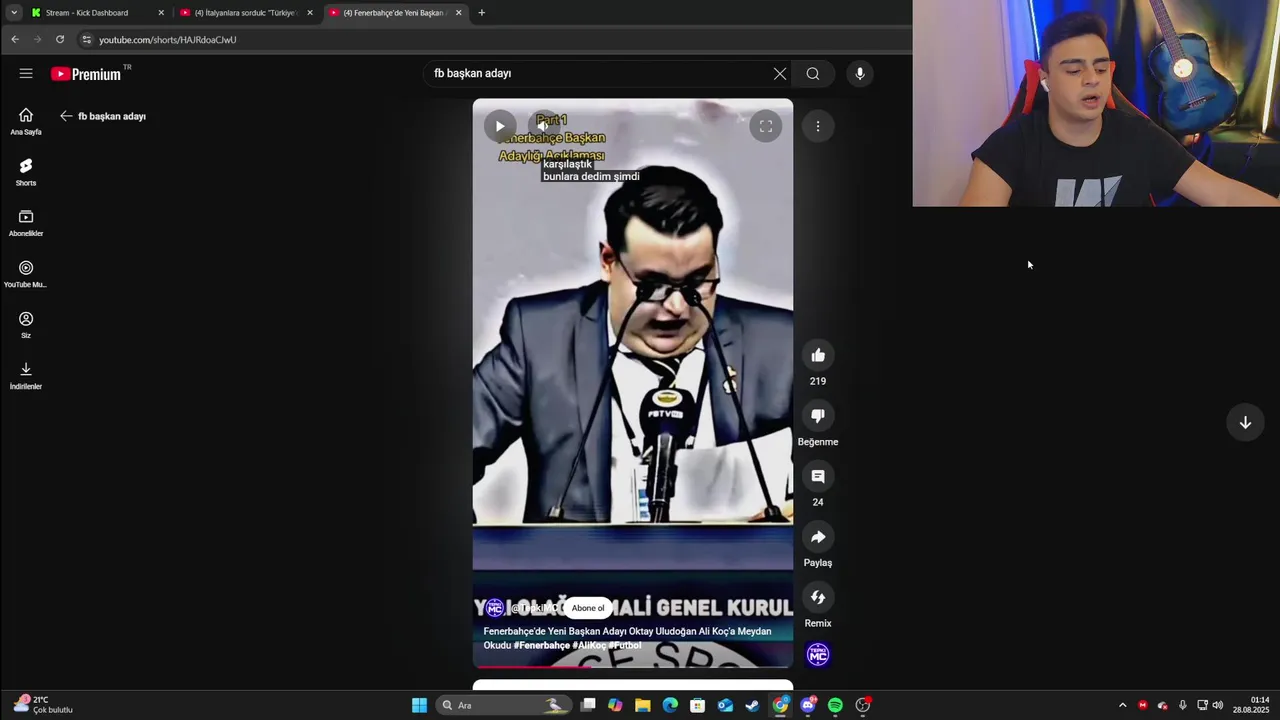Expand the tab search dropdown

[x=14, y=13]
